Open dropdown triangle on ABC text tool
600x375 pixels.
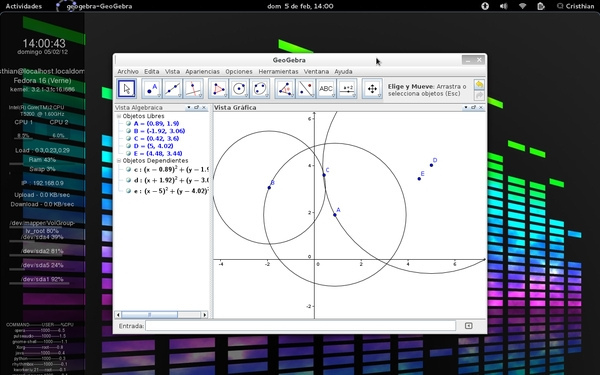(x=334, y=96)
